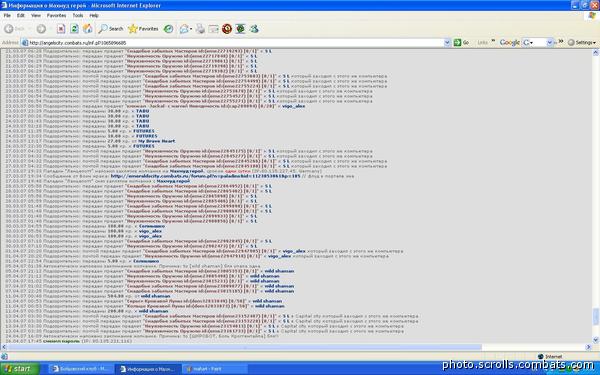
Task: Open the Favorites star in toolbar
Action: [143, 29]
